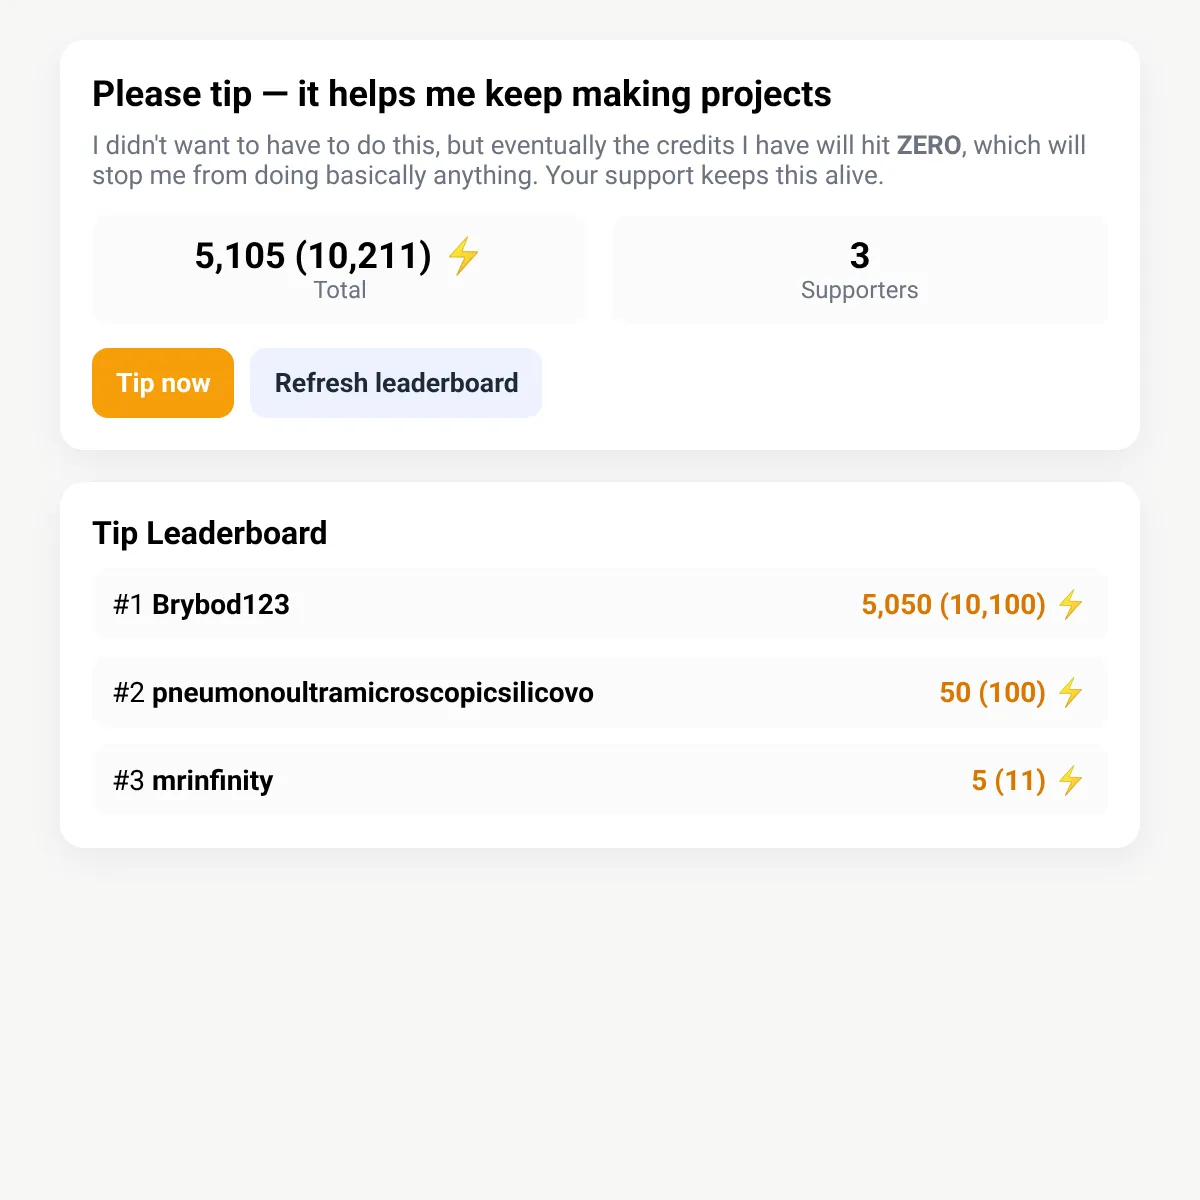
Task: Click the Tip now button
Action: click(x=163, y=383)
